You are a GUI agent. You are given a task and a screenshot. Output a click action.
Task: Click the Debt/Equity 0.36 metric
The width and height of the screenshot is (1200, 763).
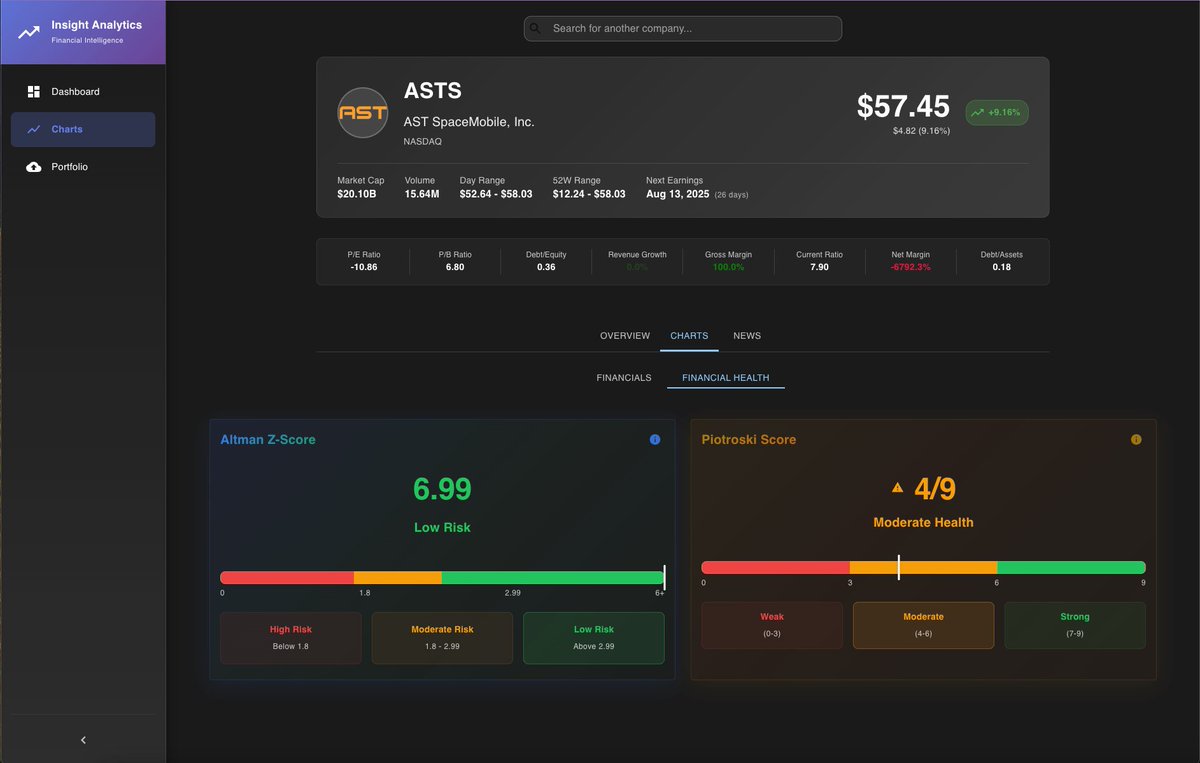(546, 261)
